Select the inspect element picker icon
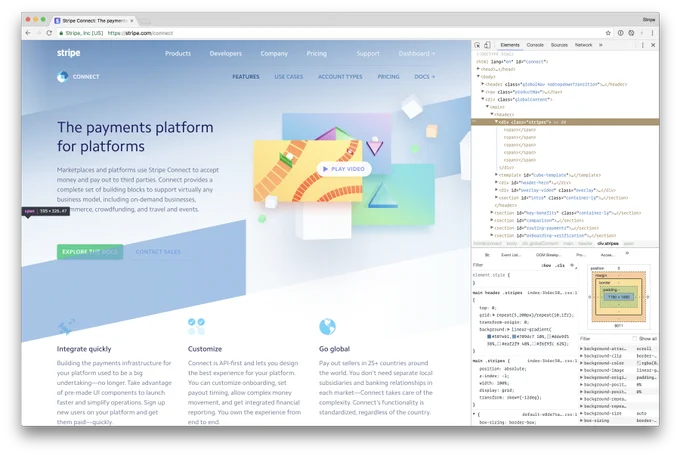This screenshot has height=456, width=680. click(x=477, y=45)
